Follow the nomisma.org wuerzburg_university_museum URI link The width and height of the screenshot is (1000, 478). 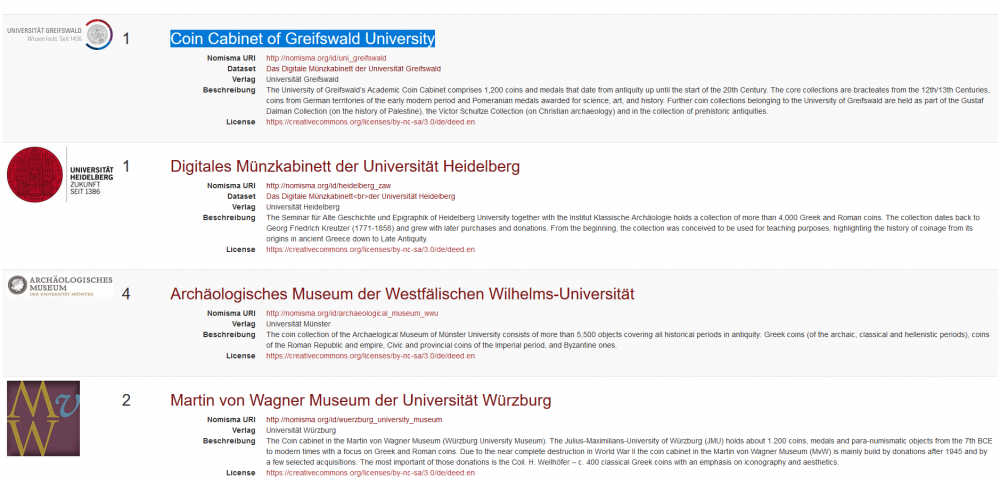tap(340, 420)
